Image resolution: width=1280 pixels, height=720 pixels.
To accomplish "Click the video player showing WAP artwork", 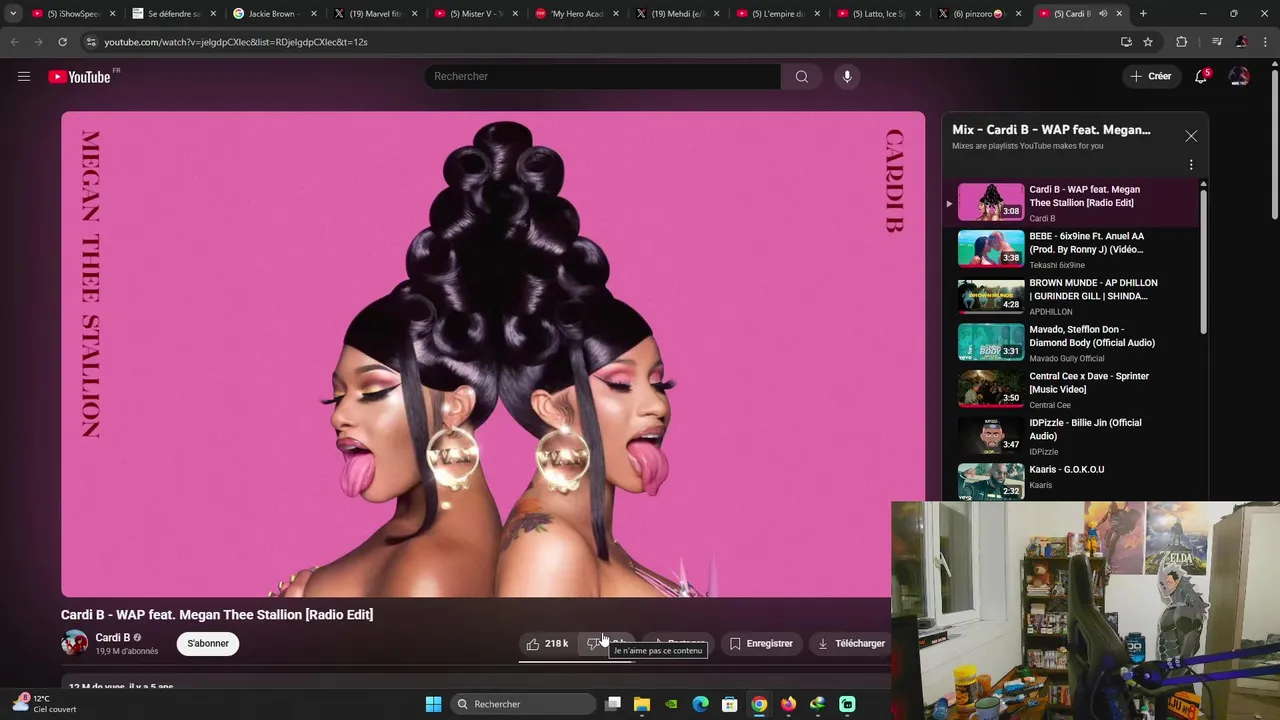I will point(493,354).
